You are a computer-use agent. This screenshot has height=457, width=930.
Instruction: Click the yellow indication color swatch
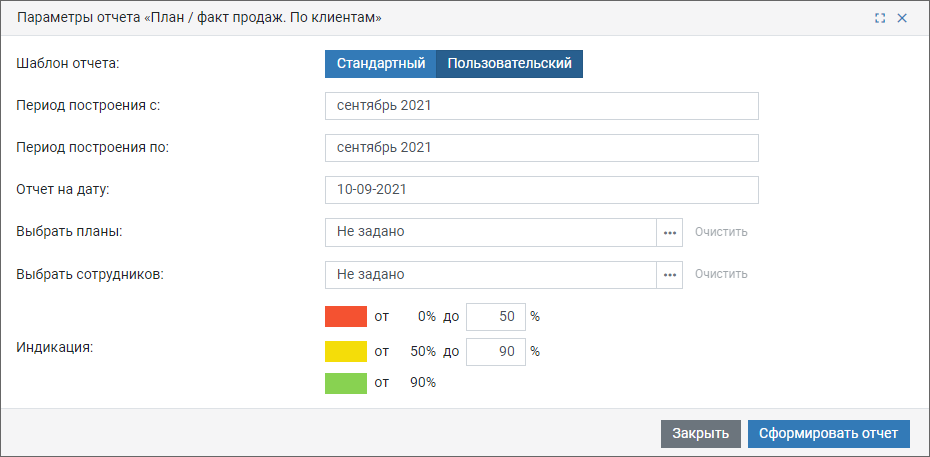346,351
